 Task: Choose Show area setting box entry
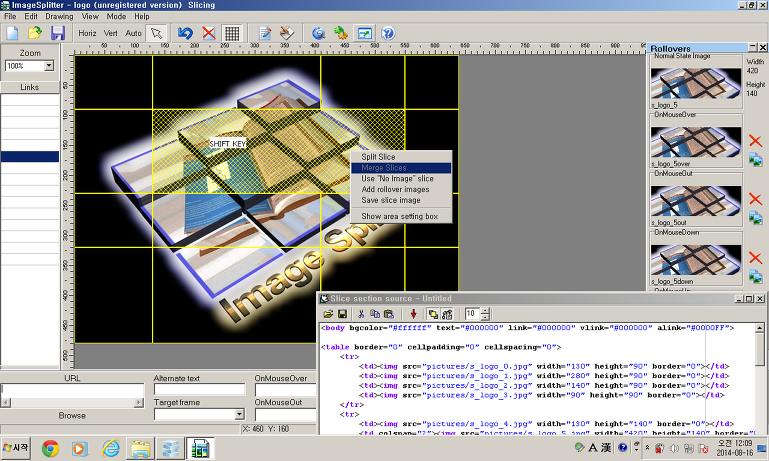tap(401, 216)
